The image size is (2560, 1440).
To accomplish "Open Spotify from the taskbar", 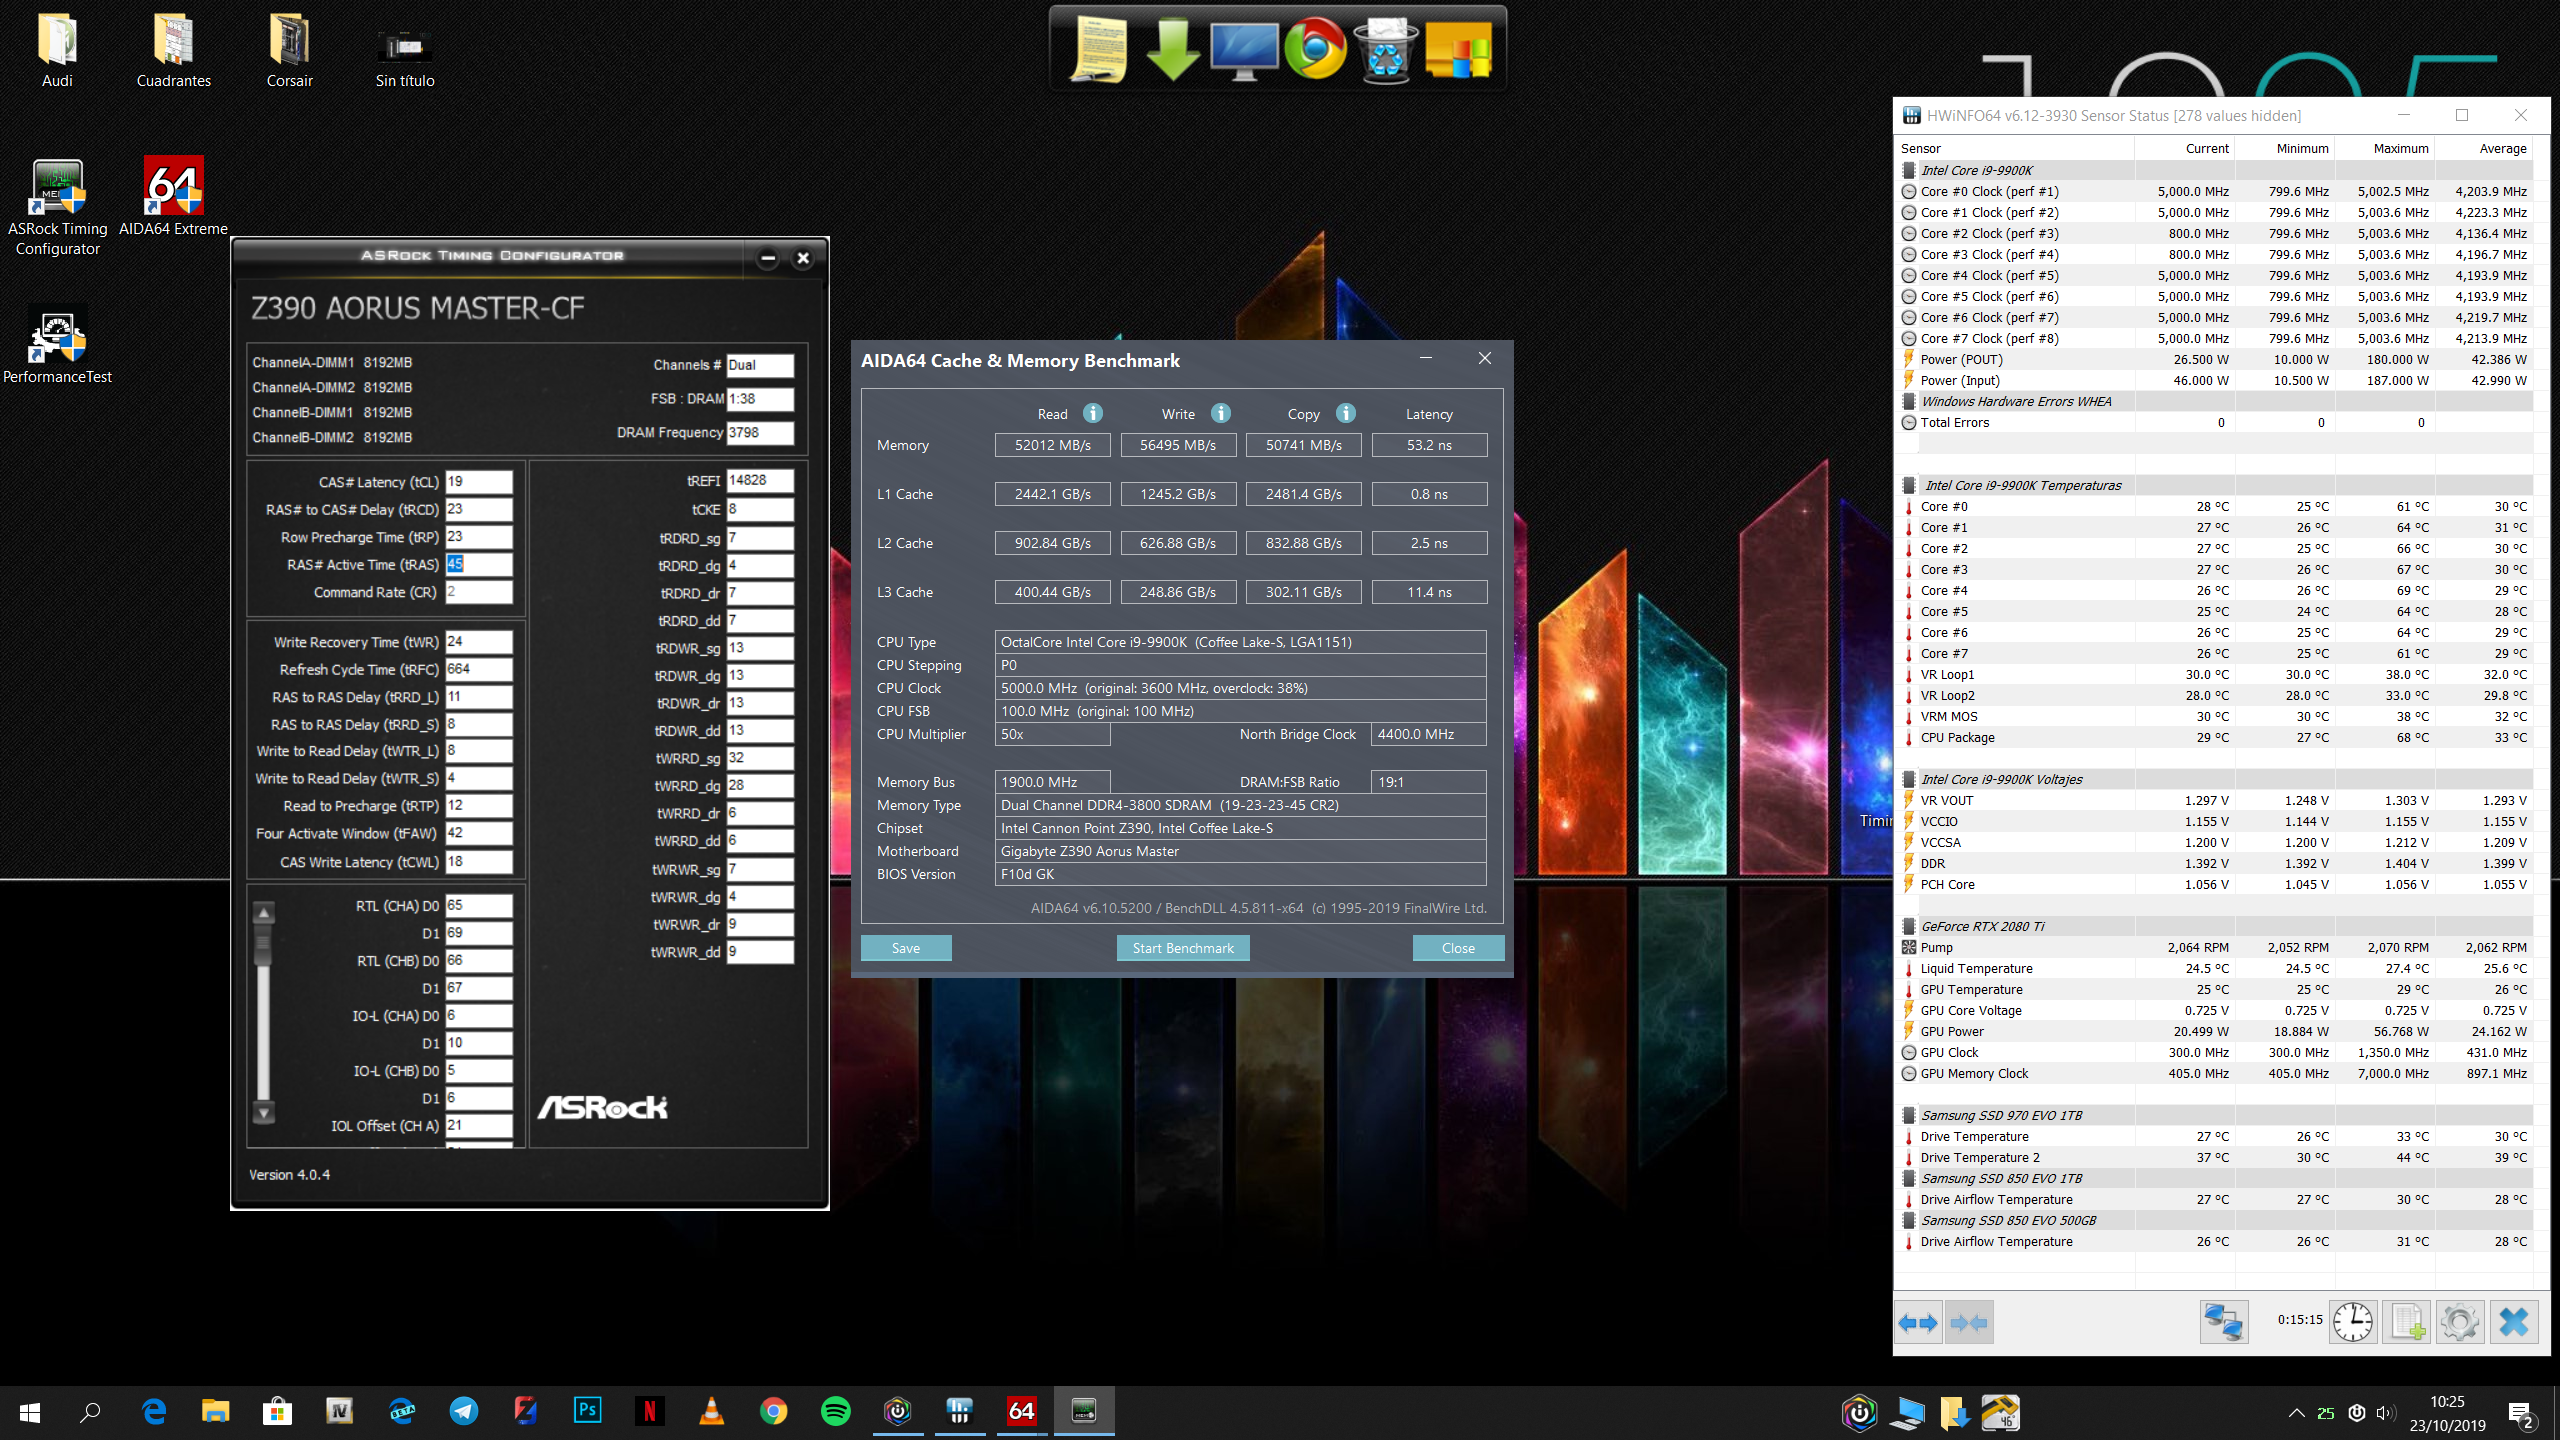I will (x=835, y=1411).
